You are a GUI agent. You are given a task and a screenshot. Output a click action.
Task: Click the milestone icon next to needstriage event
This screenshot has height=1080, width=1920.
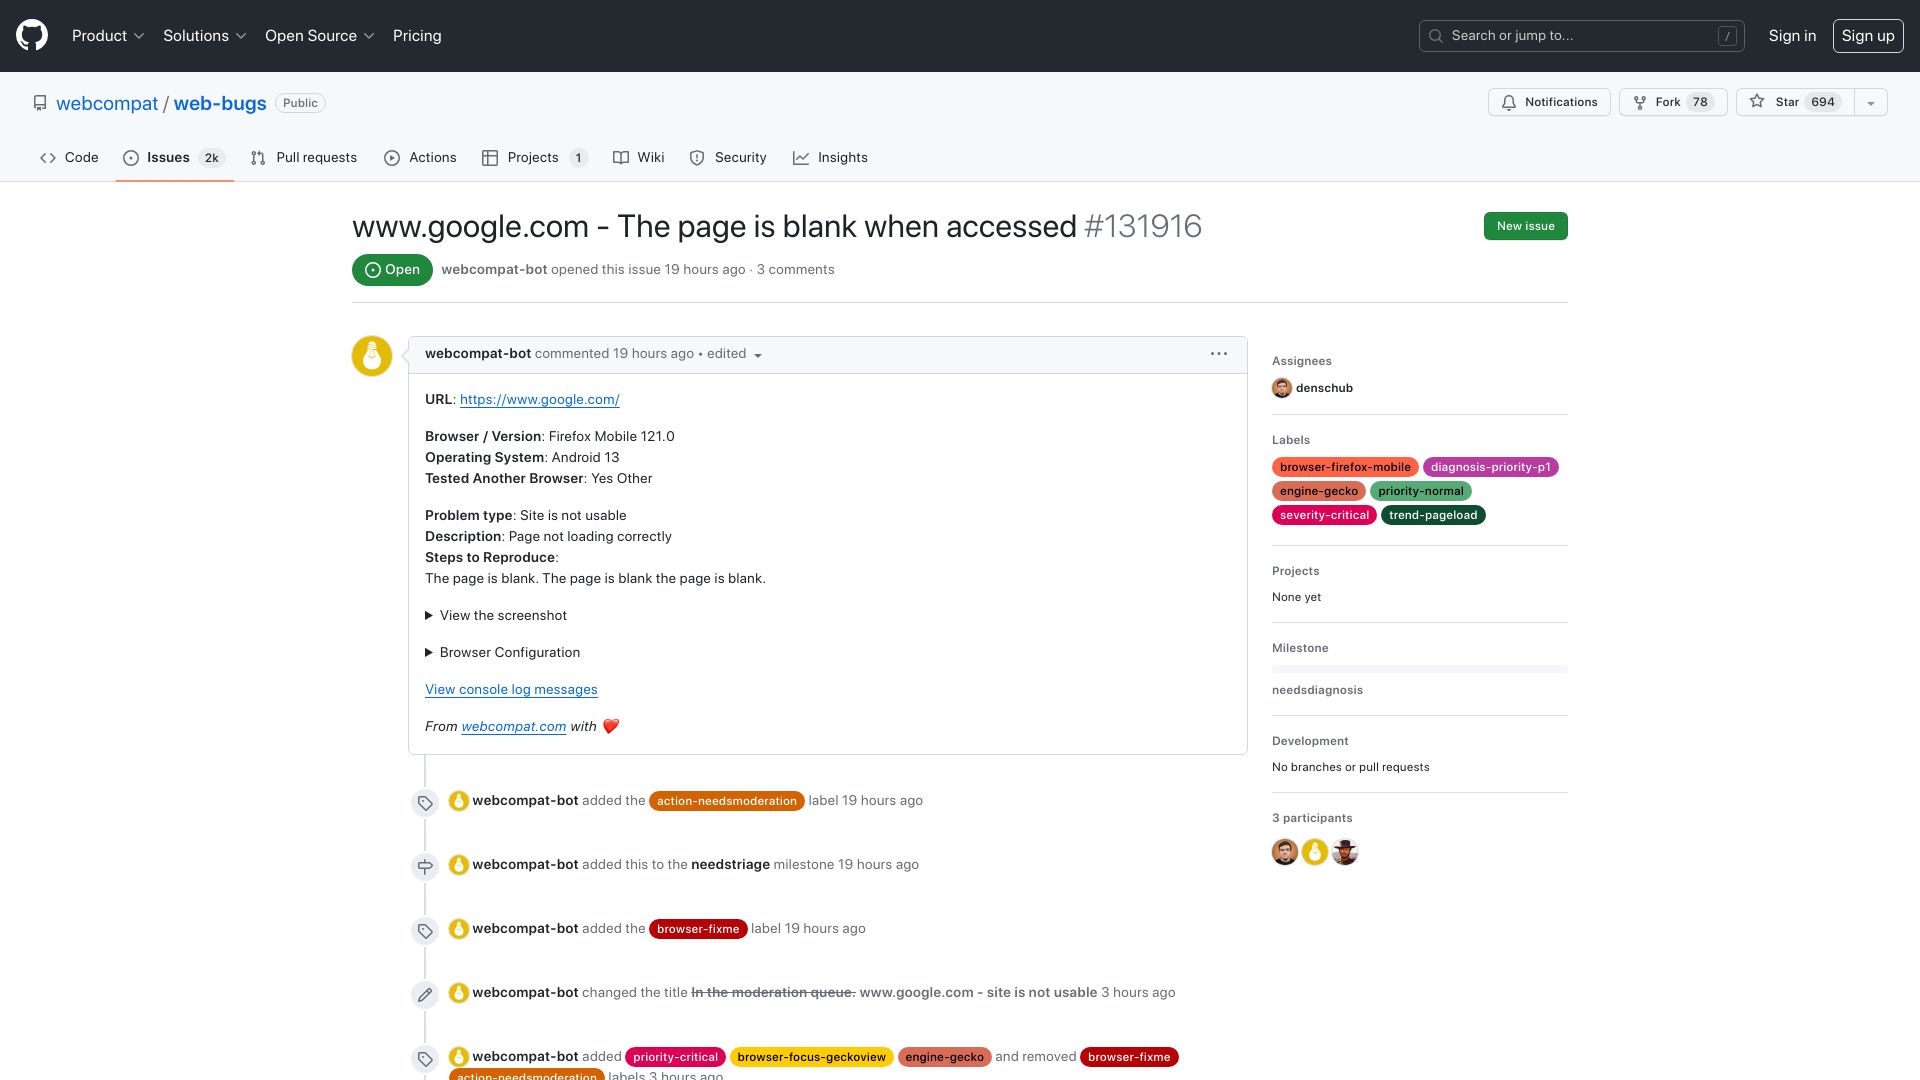[x=425, y=867]
